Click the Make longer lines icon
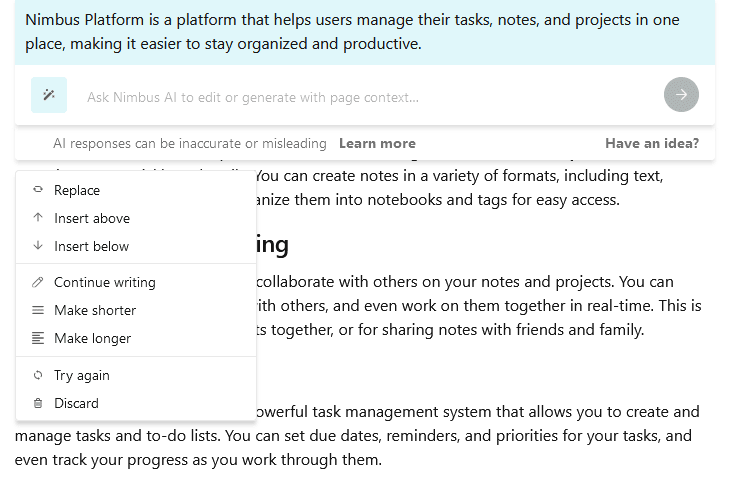734x478 pixels. tap(38, 338)
